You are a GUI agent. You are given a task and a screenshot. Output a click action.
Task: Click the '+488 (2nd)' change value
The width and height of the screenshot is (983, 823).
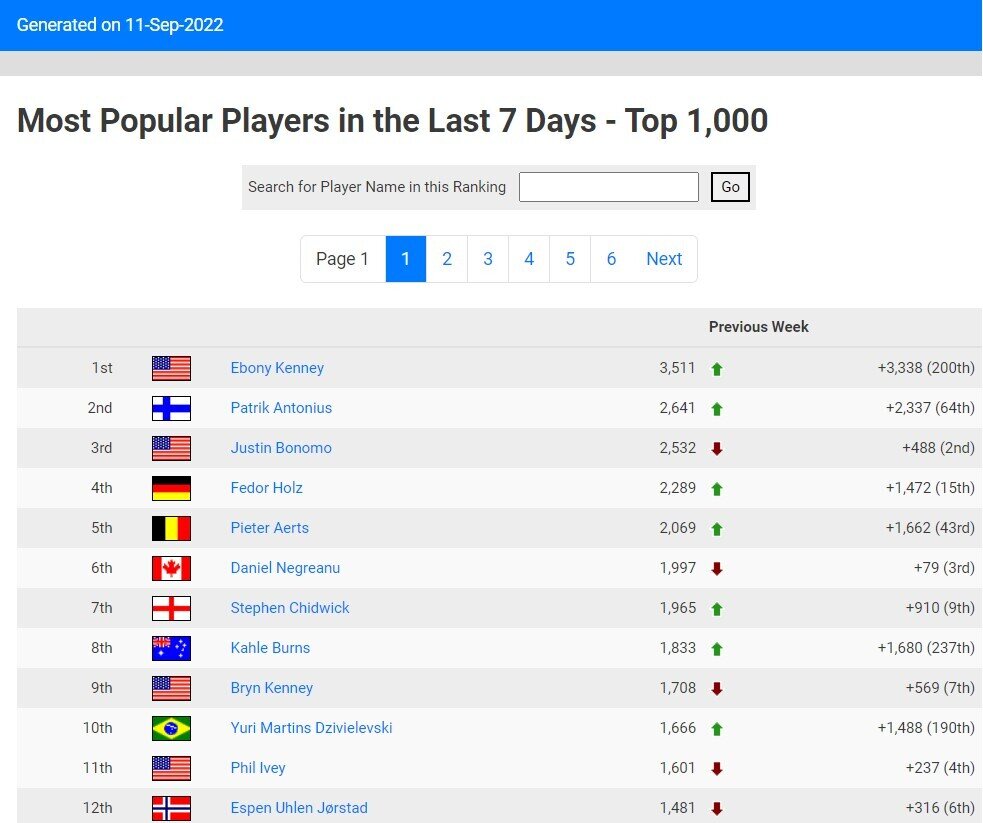click(938, 448)
